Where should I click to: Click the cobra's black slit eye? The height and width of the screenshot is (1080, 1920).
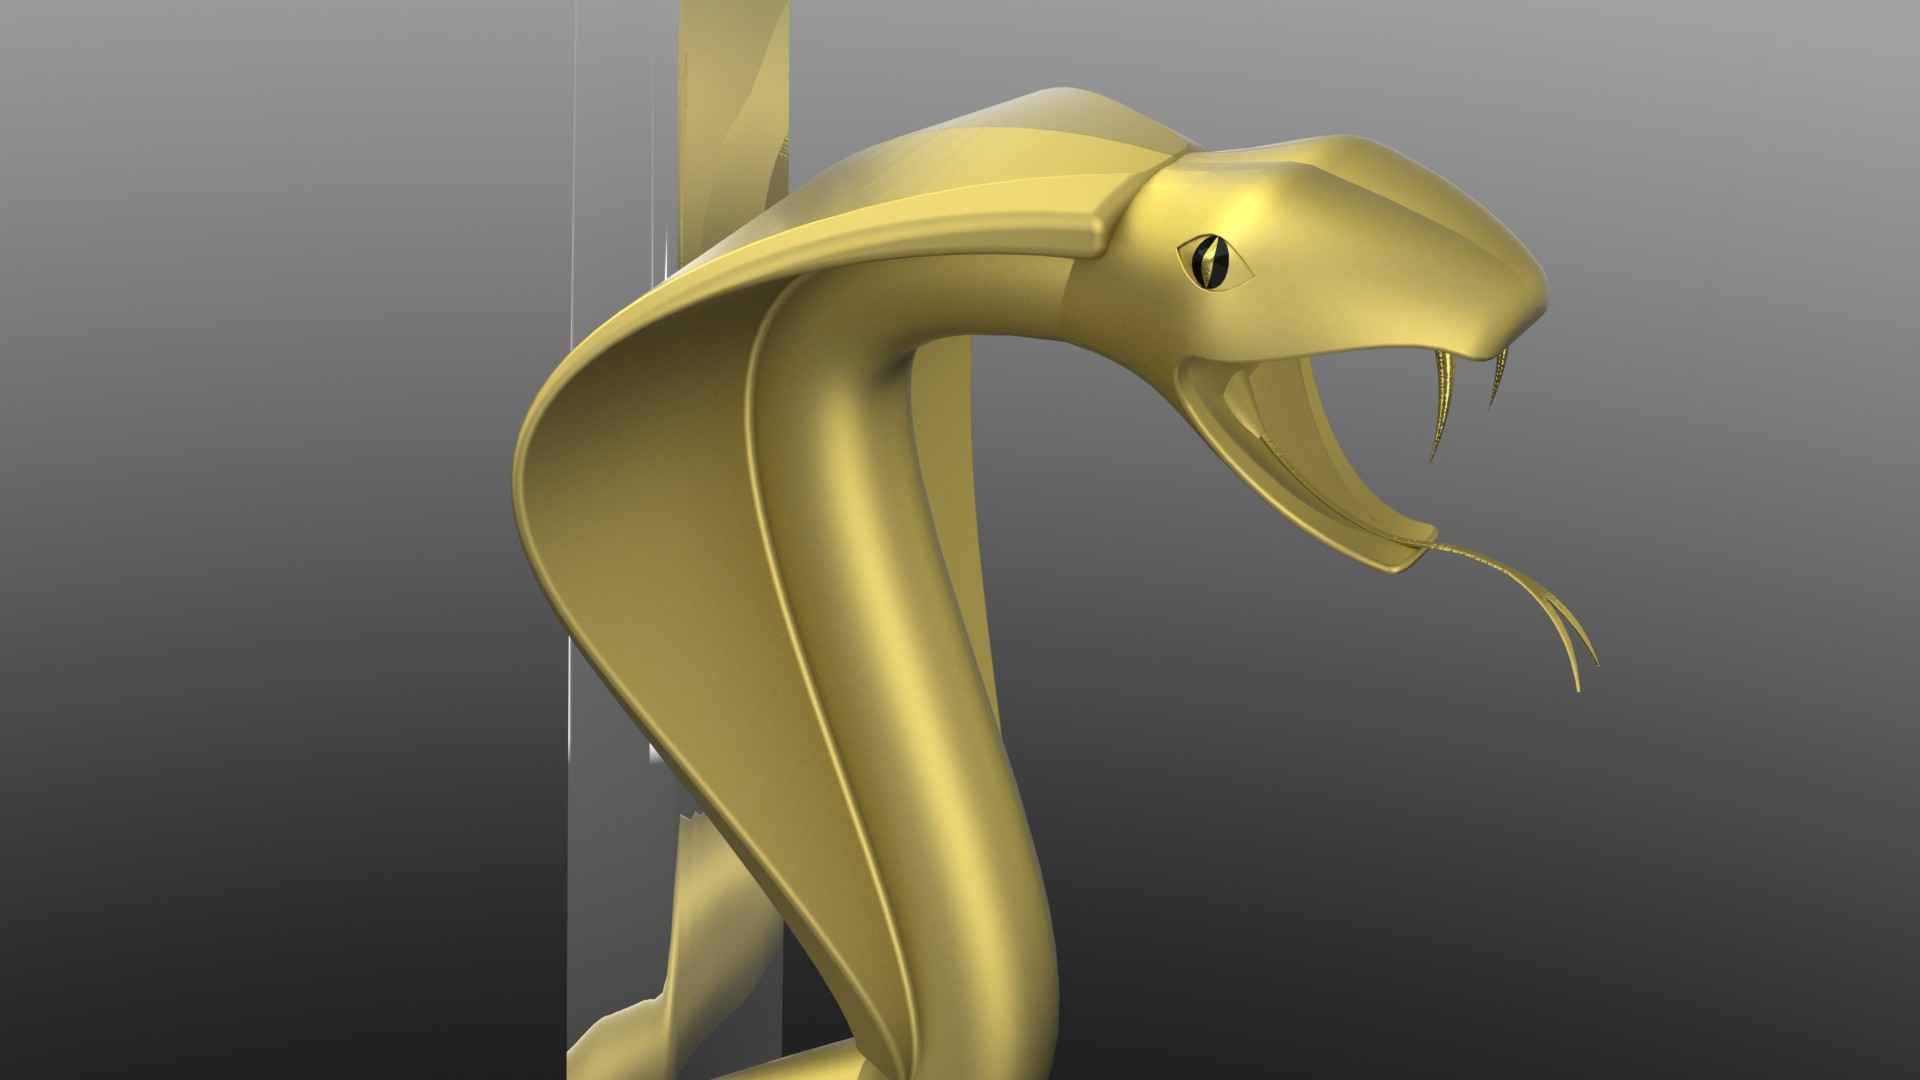coord(1211,263)
